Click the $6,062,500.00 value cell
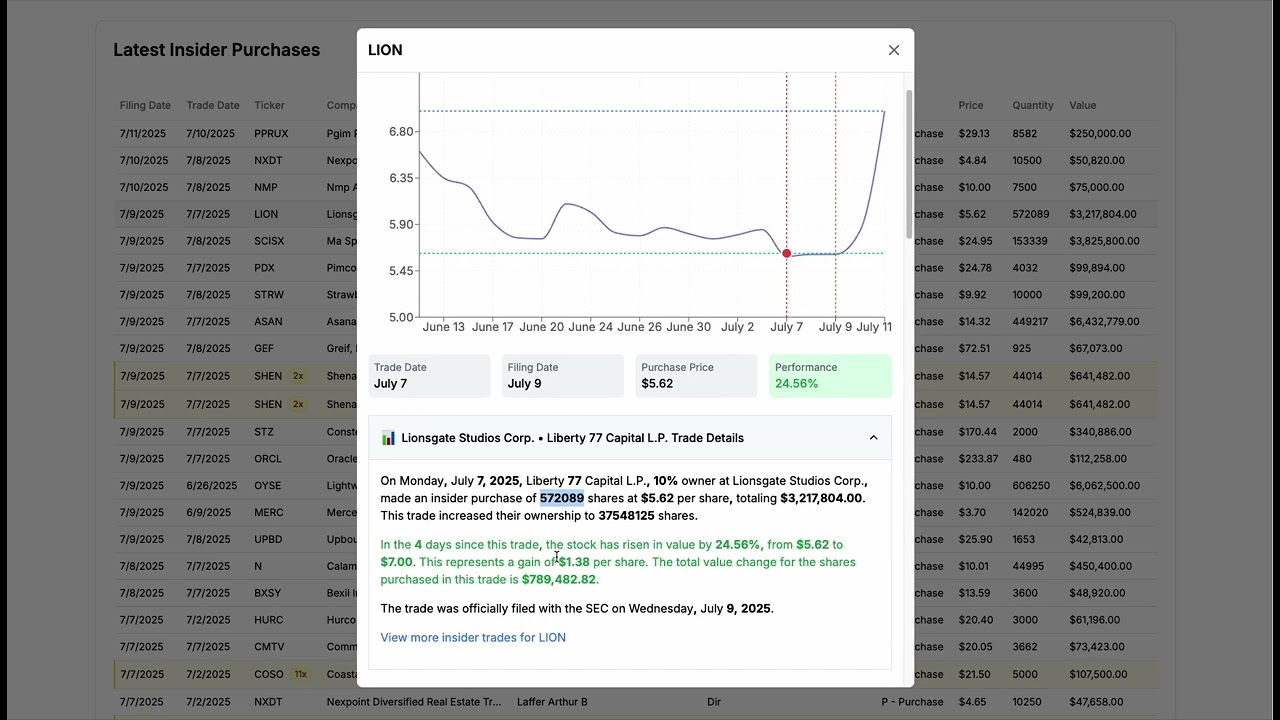The image size is (1280, 720). [1104, 486]
